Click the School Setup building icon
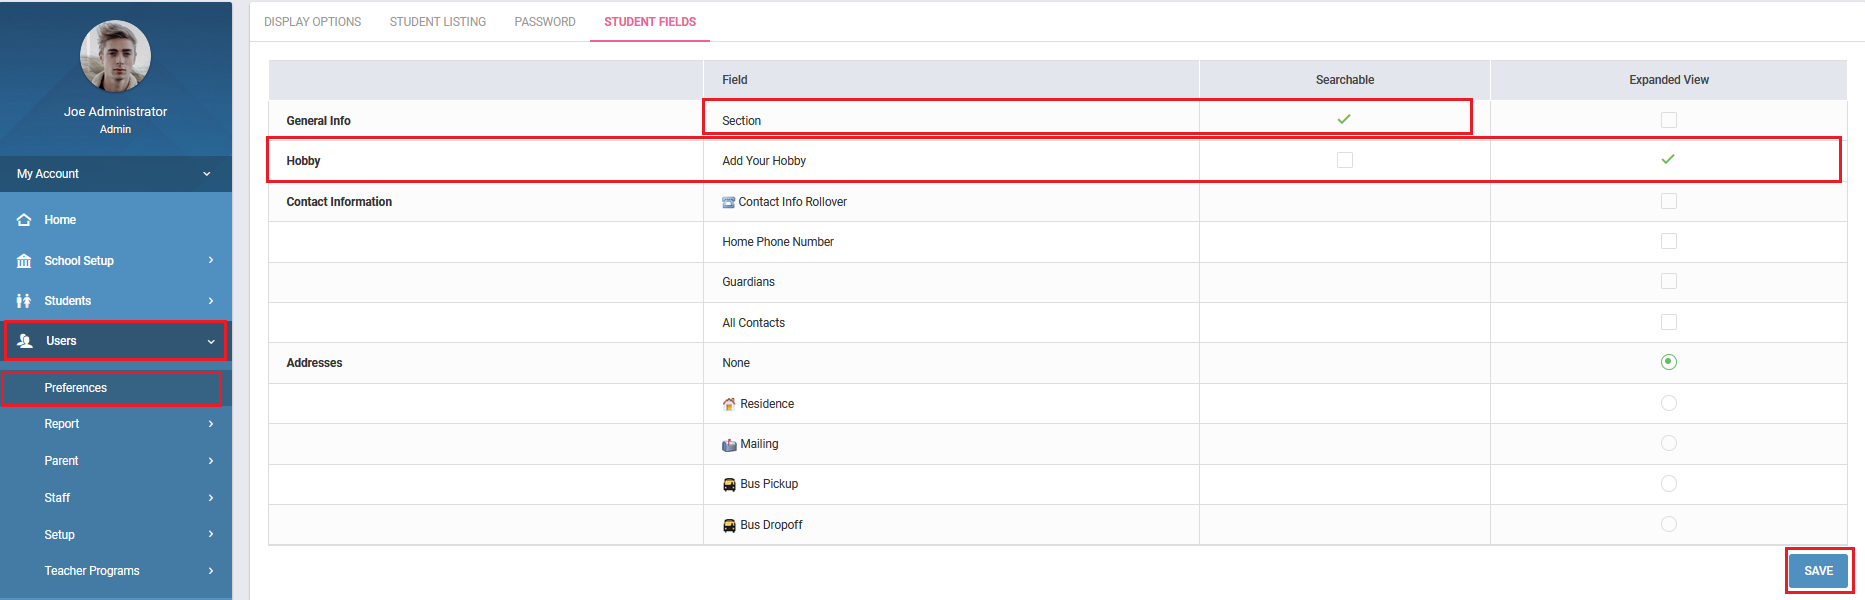 pos(24,261)
